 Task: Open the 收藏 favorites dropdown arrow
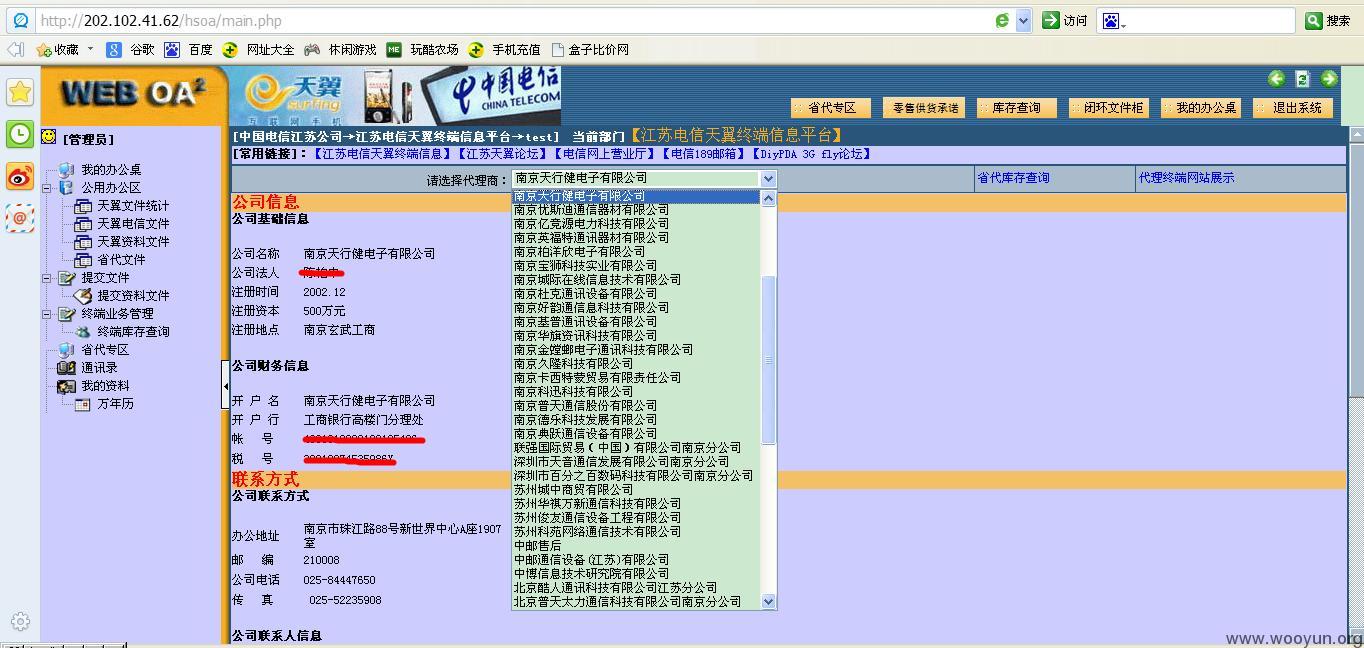click(90, 48)
